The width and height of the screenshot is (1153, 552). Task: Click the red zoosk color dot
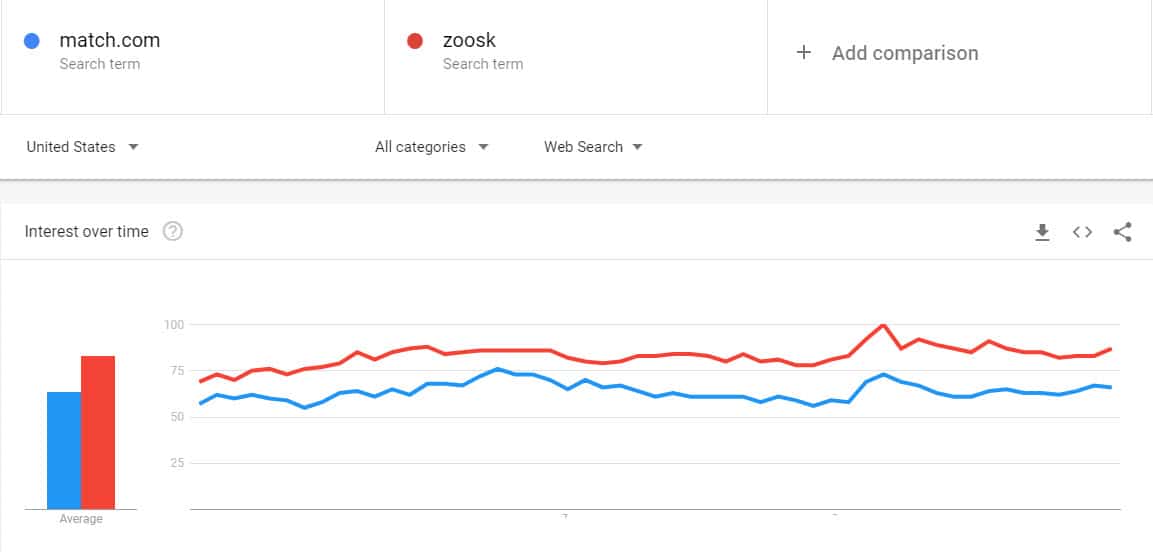pos(415,41)
